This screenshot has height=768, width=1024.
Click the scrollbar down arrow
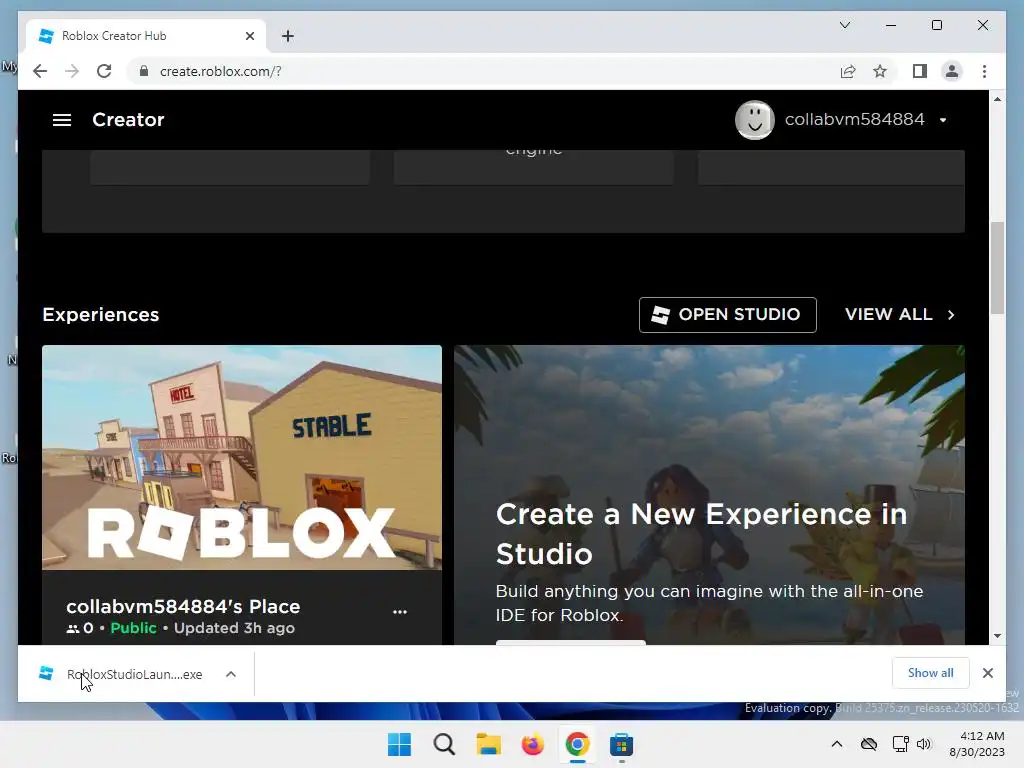[x=997, y=635]
